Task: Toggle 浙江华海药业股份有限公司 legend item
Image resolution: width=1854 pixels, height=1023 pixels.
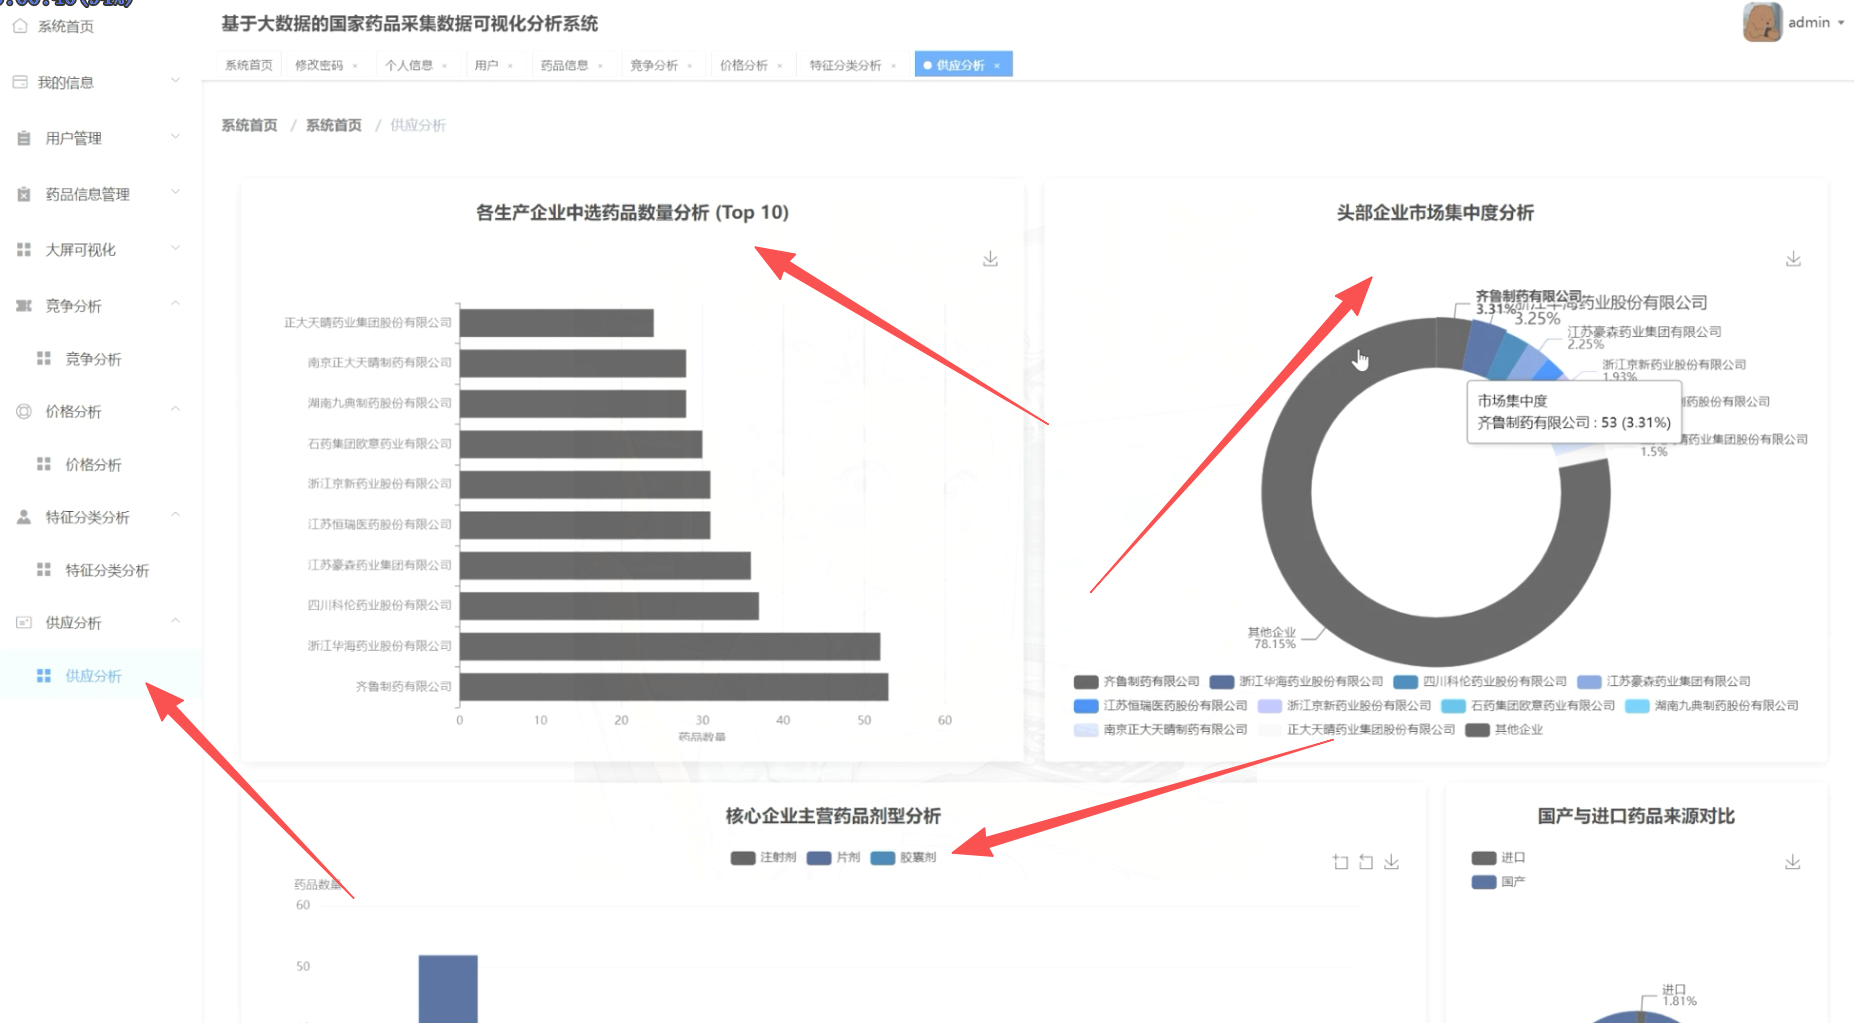Action: (x=1296, y=682)
